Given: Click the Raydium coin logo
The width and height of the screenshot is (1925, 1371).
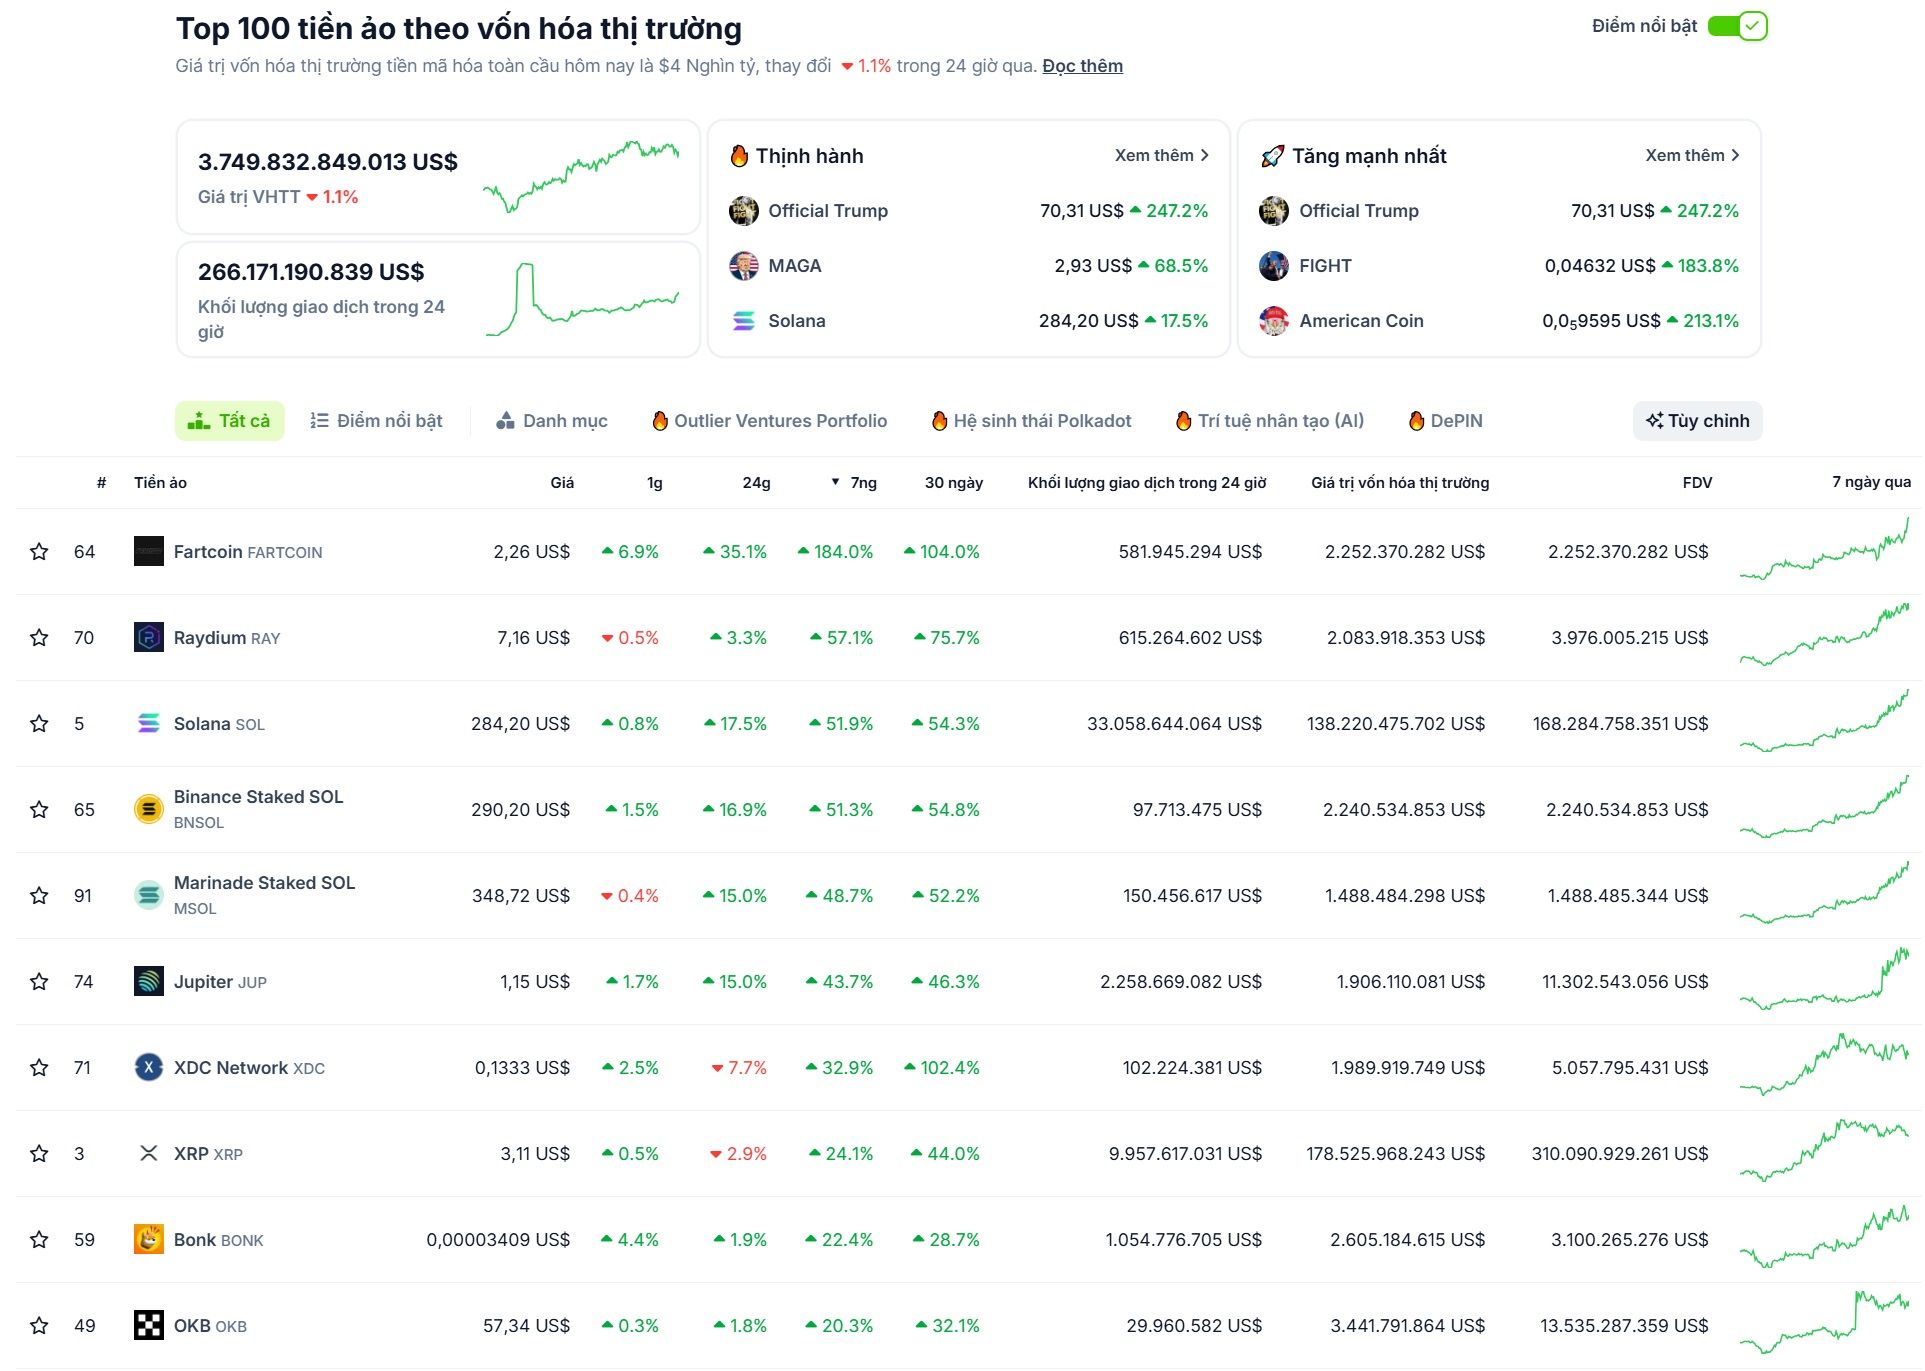Looking at the screenshot, I should point(149,637).
